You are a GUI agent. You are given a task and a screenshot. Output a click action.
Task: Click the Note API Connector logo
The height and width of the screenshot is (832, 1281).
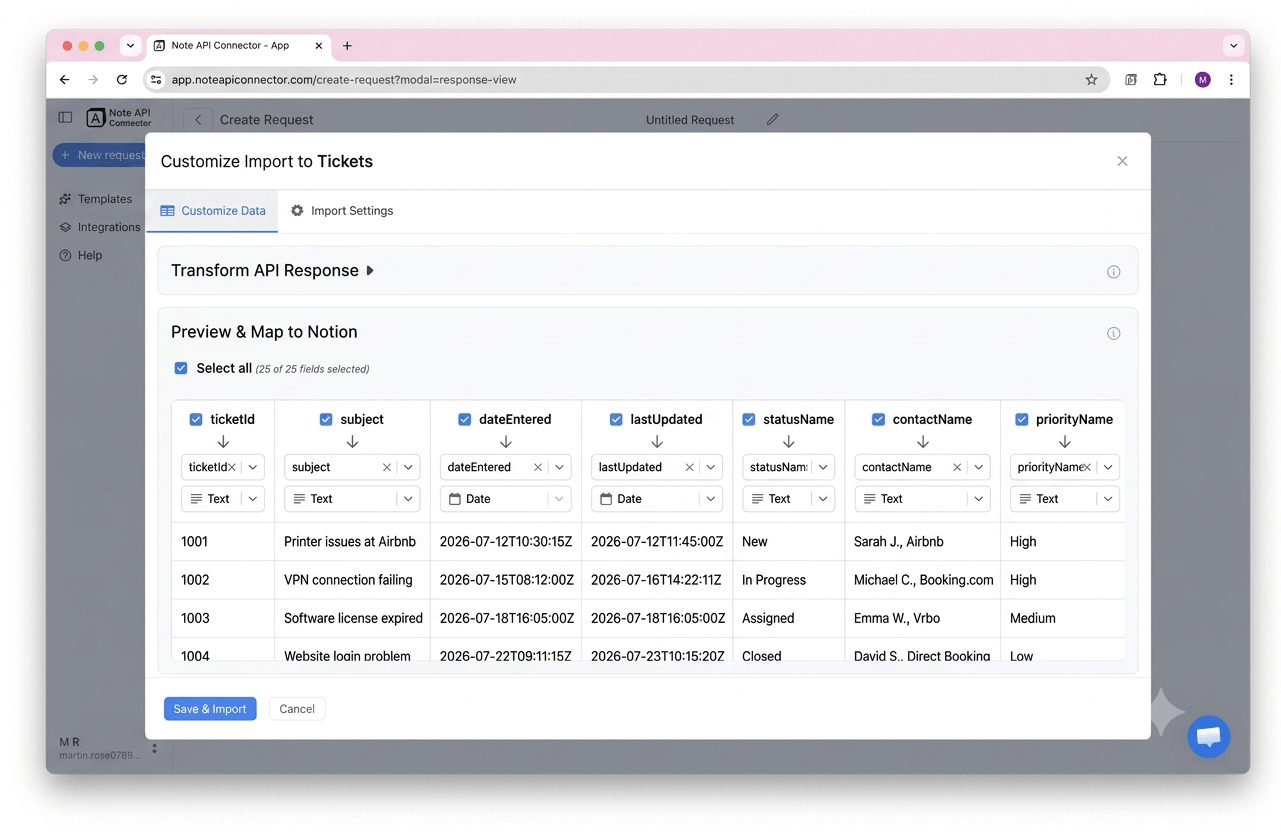(118, 118)
